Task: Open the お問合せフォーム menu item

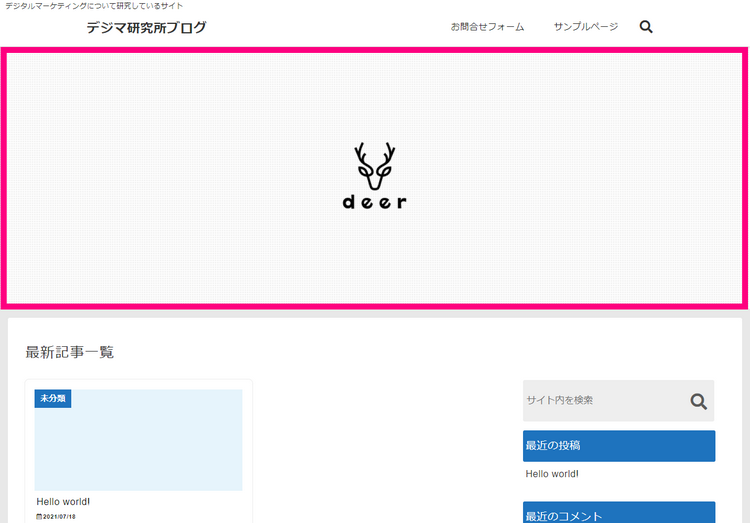Action: [x=487, y=27]
